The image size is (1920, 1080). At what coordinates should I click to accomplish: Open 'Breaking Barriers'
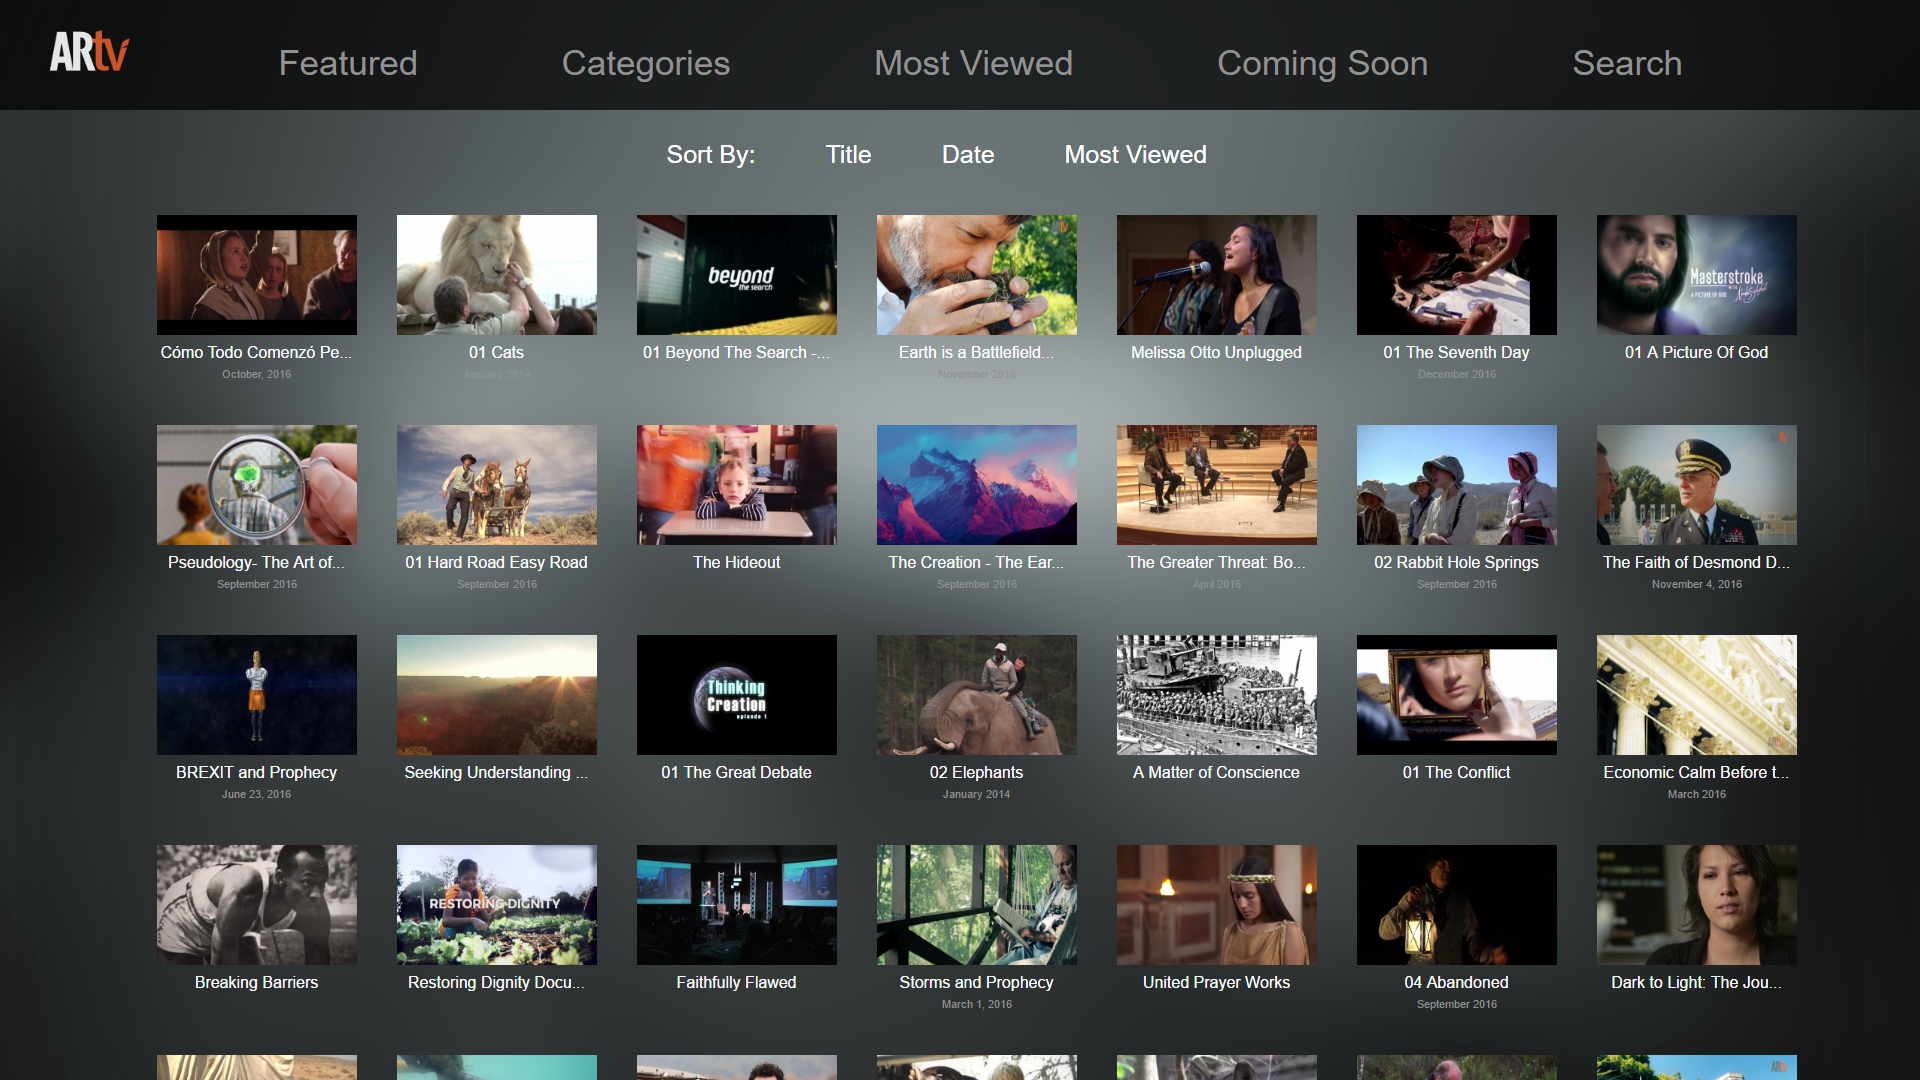[256, 904]
